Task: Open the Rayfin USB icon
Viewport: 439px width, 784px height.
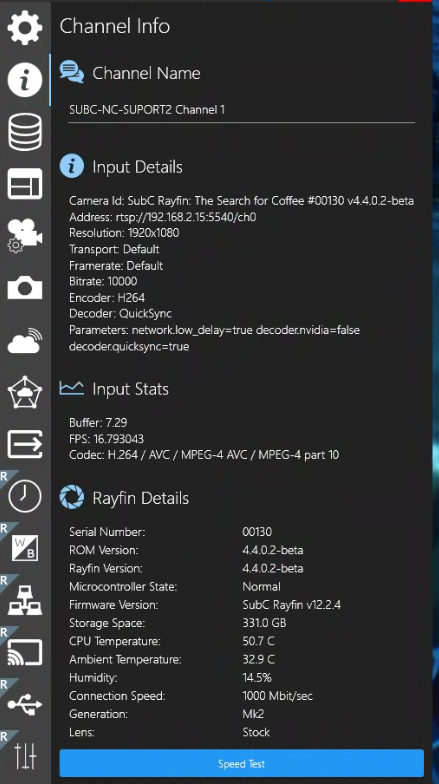Action: coord(24,704)
